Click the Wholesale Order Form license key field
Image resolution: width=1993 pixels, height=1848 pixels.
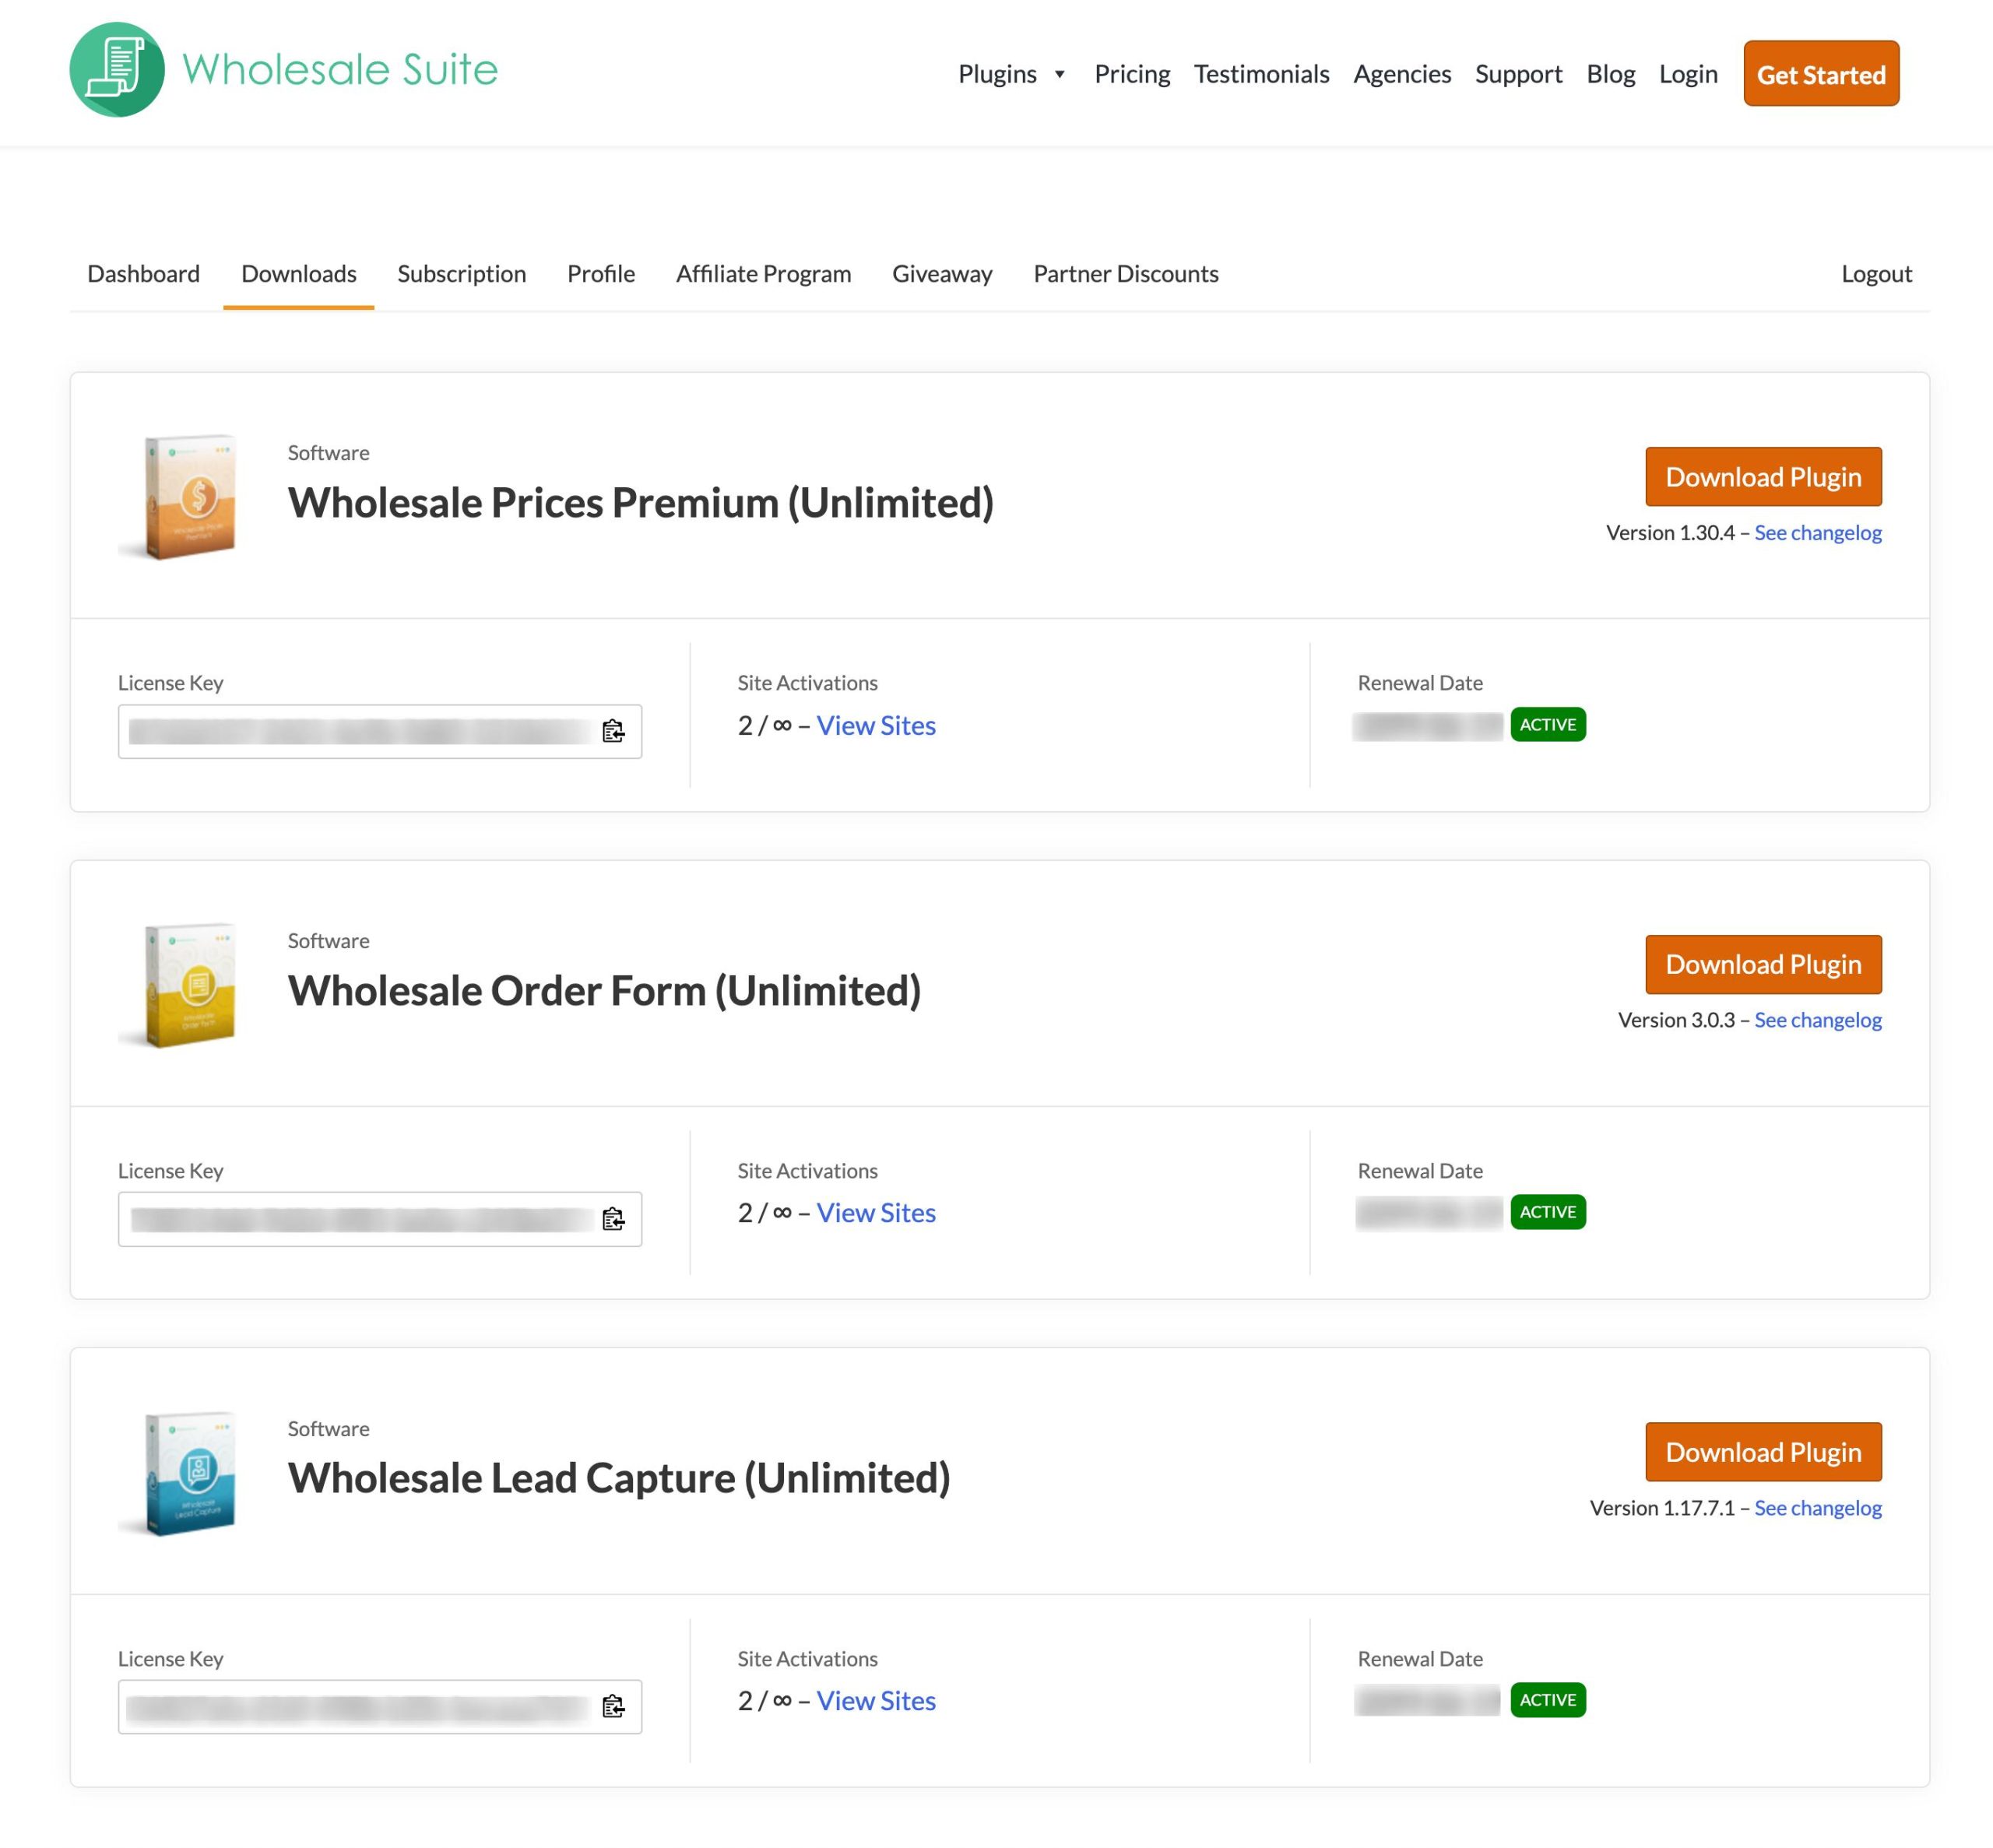point(379,1219)
